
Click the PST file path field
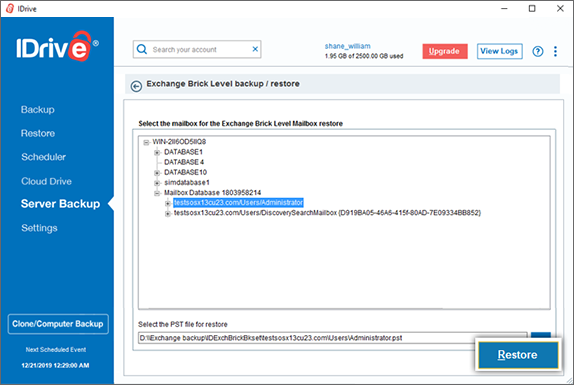[332, 338]
